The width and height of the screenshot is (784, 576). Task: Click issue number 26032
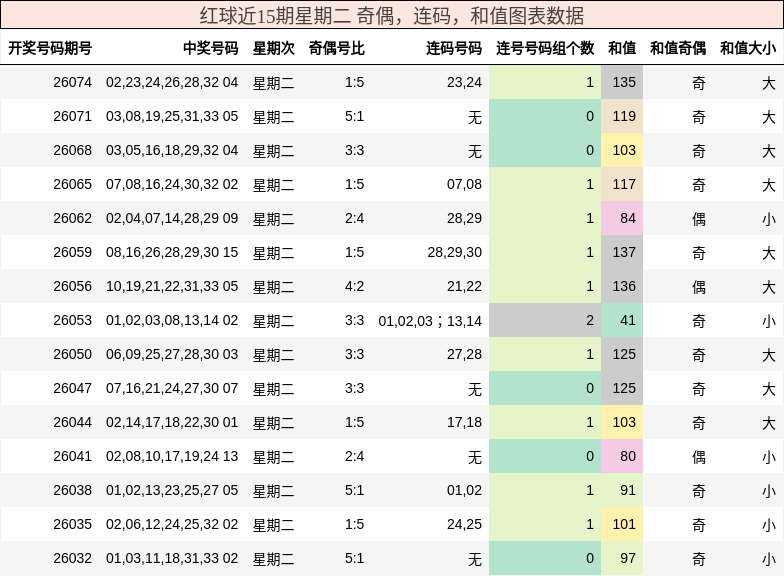click(x=72, y=558)
